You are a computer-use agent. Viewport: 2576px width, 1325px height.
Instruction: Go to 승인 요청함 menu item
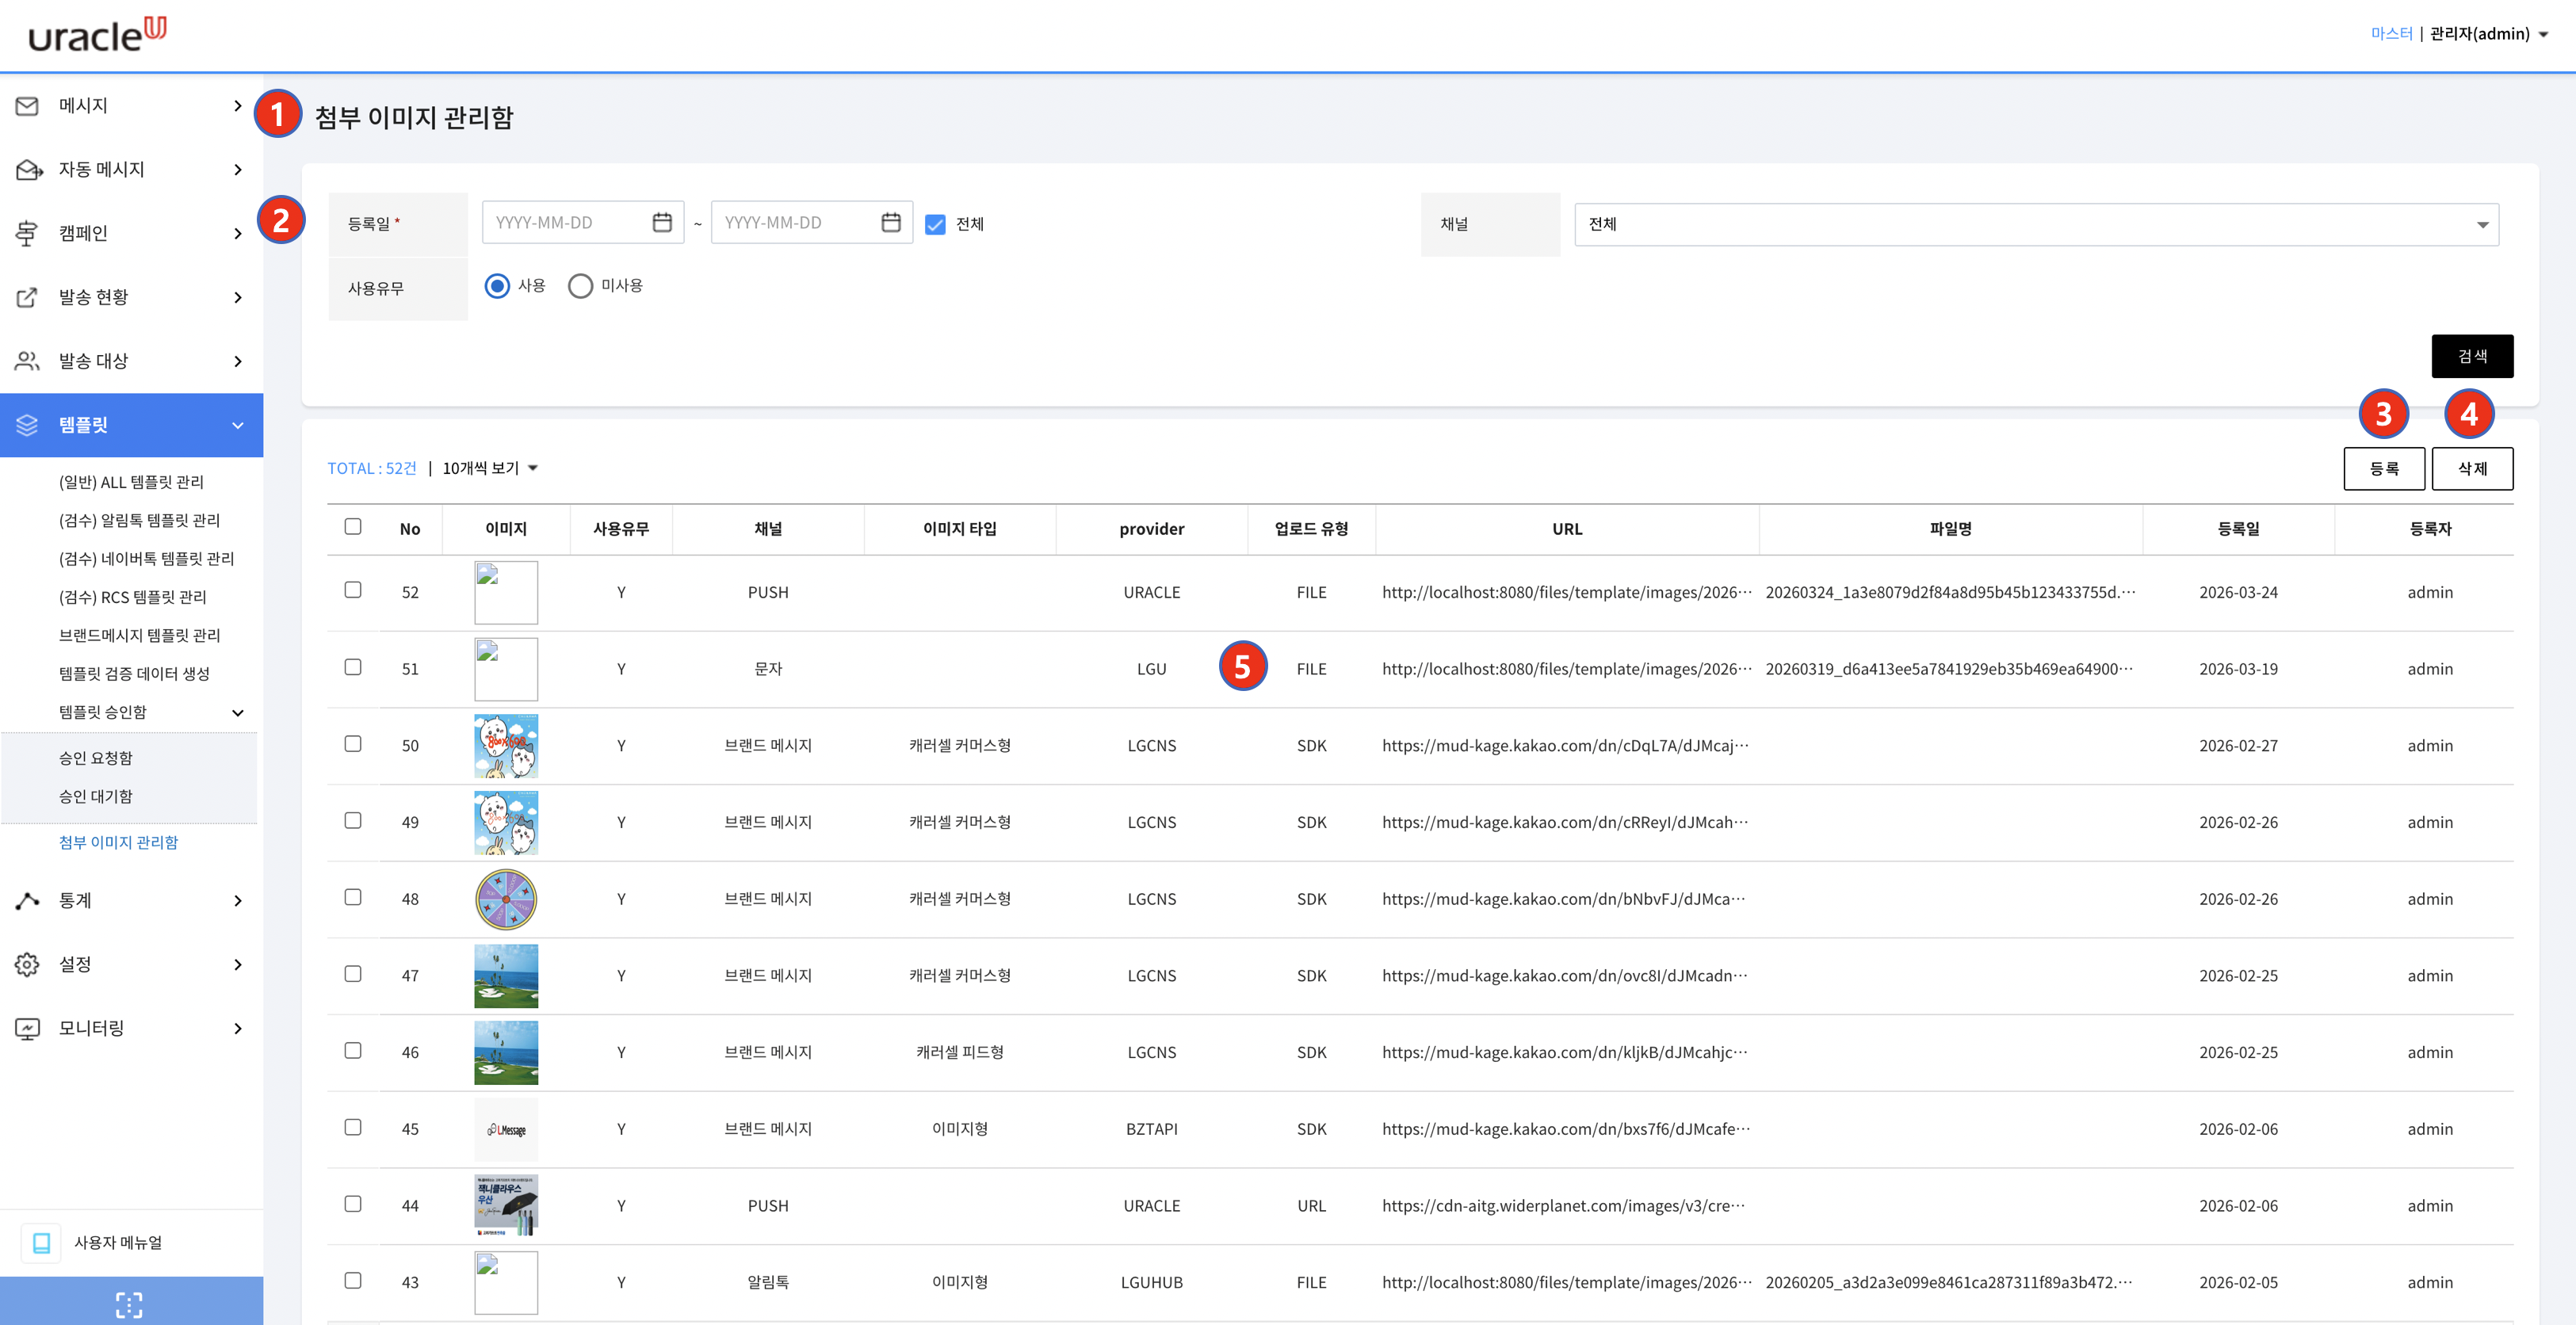96,758
